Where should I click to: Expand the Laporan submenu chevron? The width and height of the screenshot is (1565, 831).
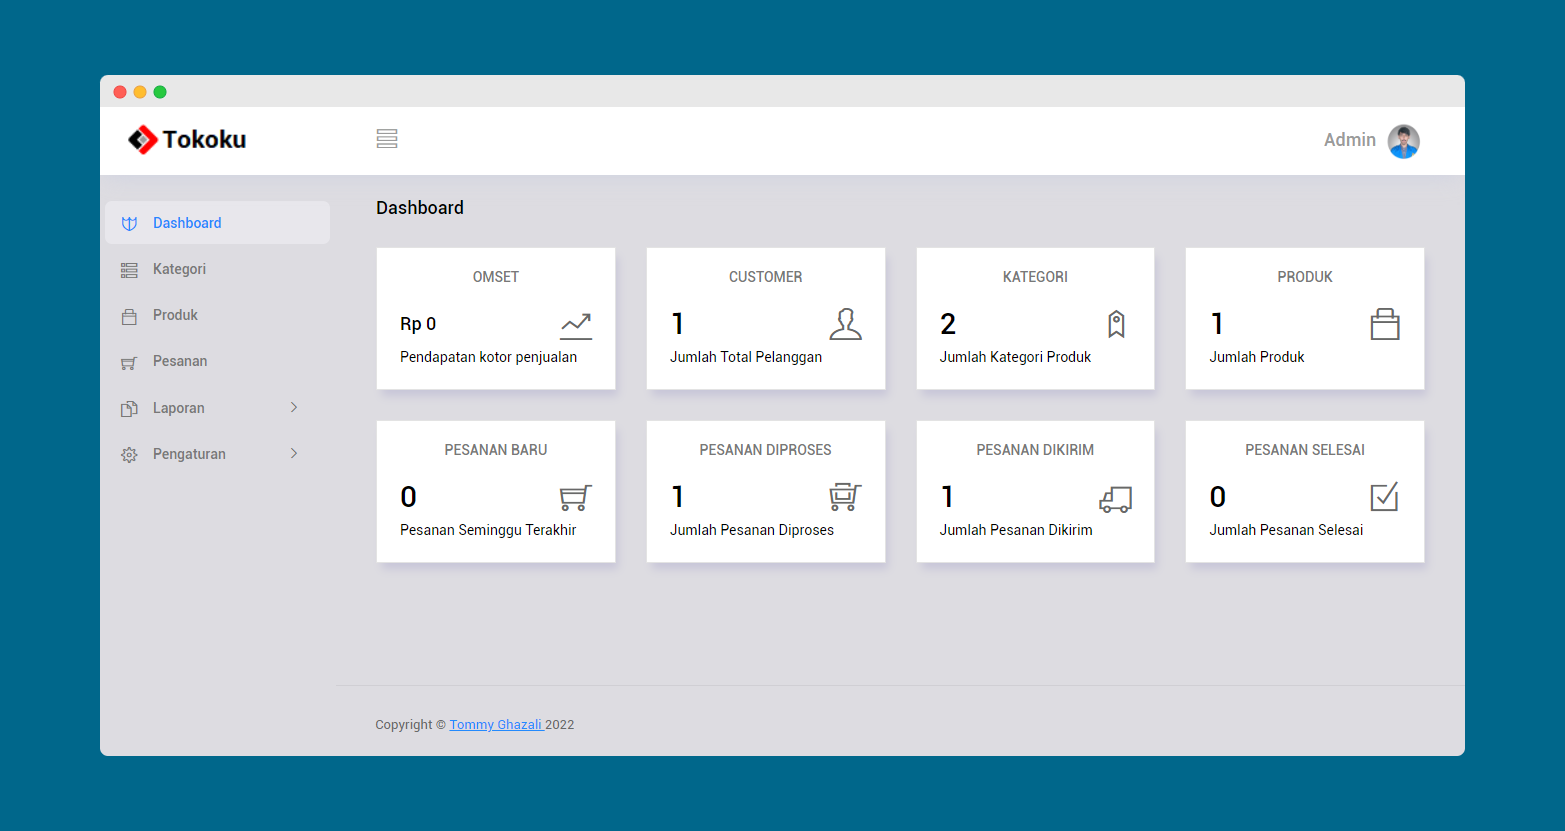point(294,407)
